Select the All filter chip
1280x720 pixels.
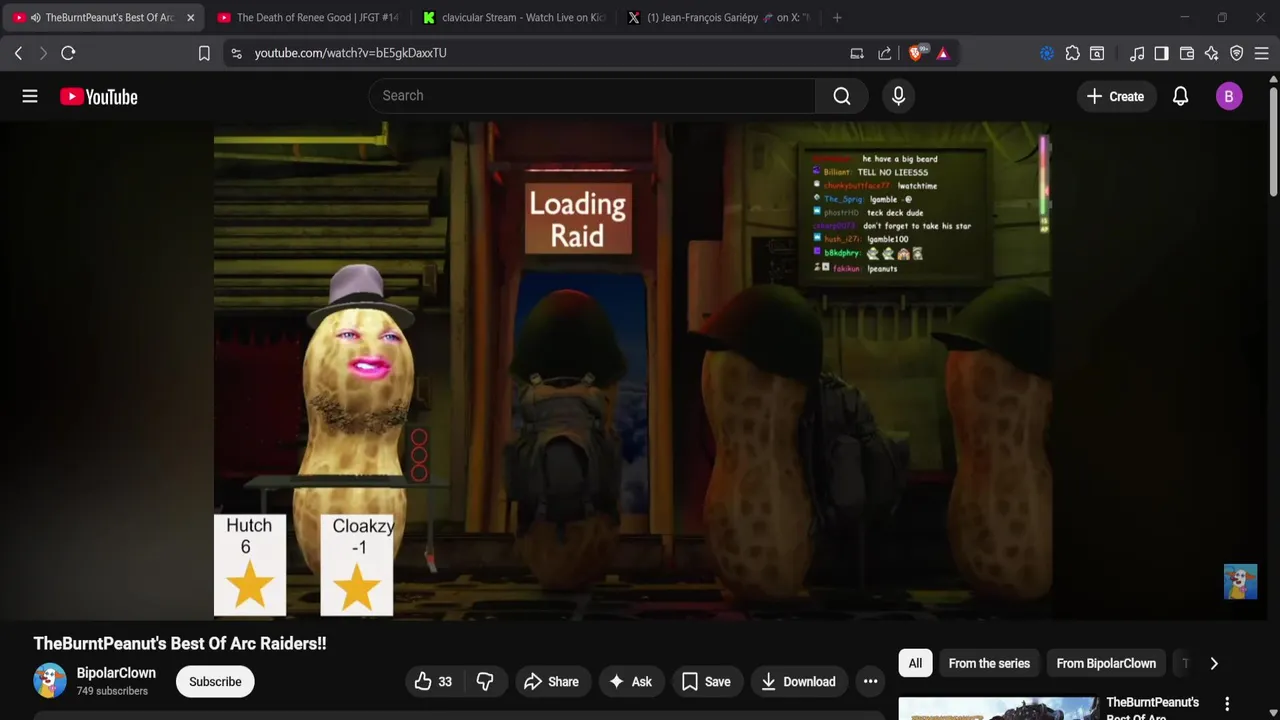point(915,664)
